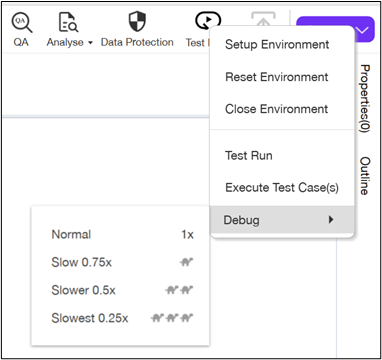Viewport: 382px width, 360px height.
Task: Select Close Environment menu entry
Action: tap(277, 109)
